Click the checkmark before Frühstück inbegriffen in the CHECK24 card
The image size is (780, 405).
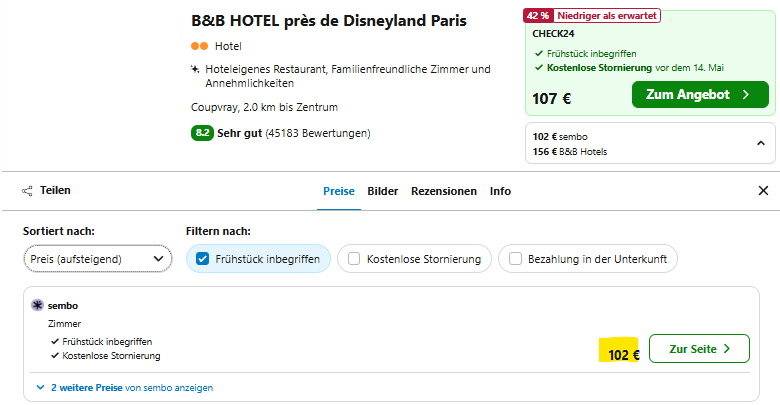point(538,53)
